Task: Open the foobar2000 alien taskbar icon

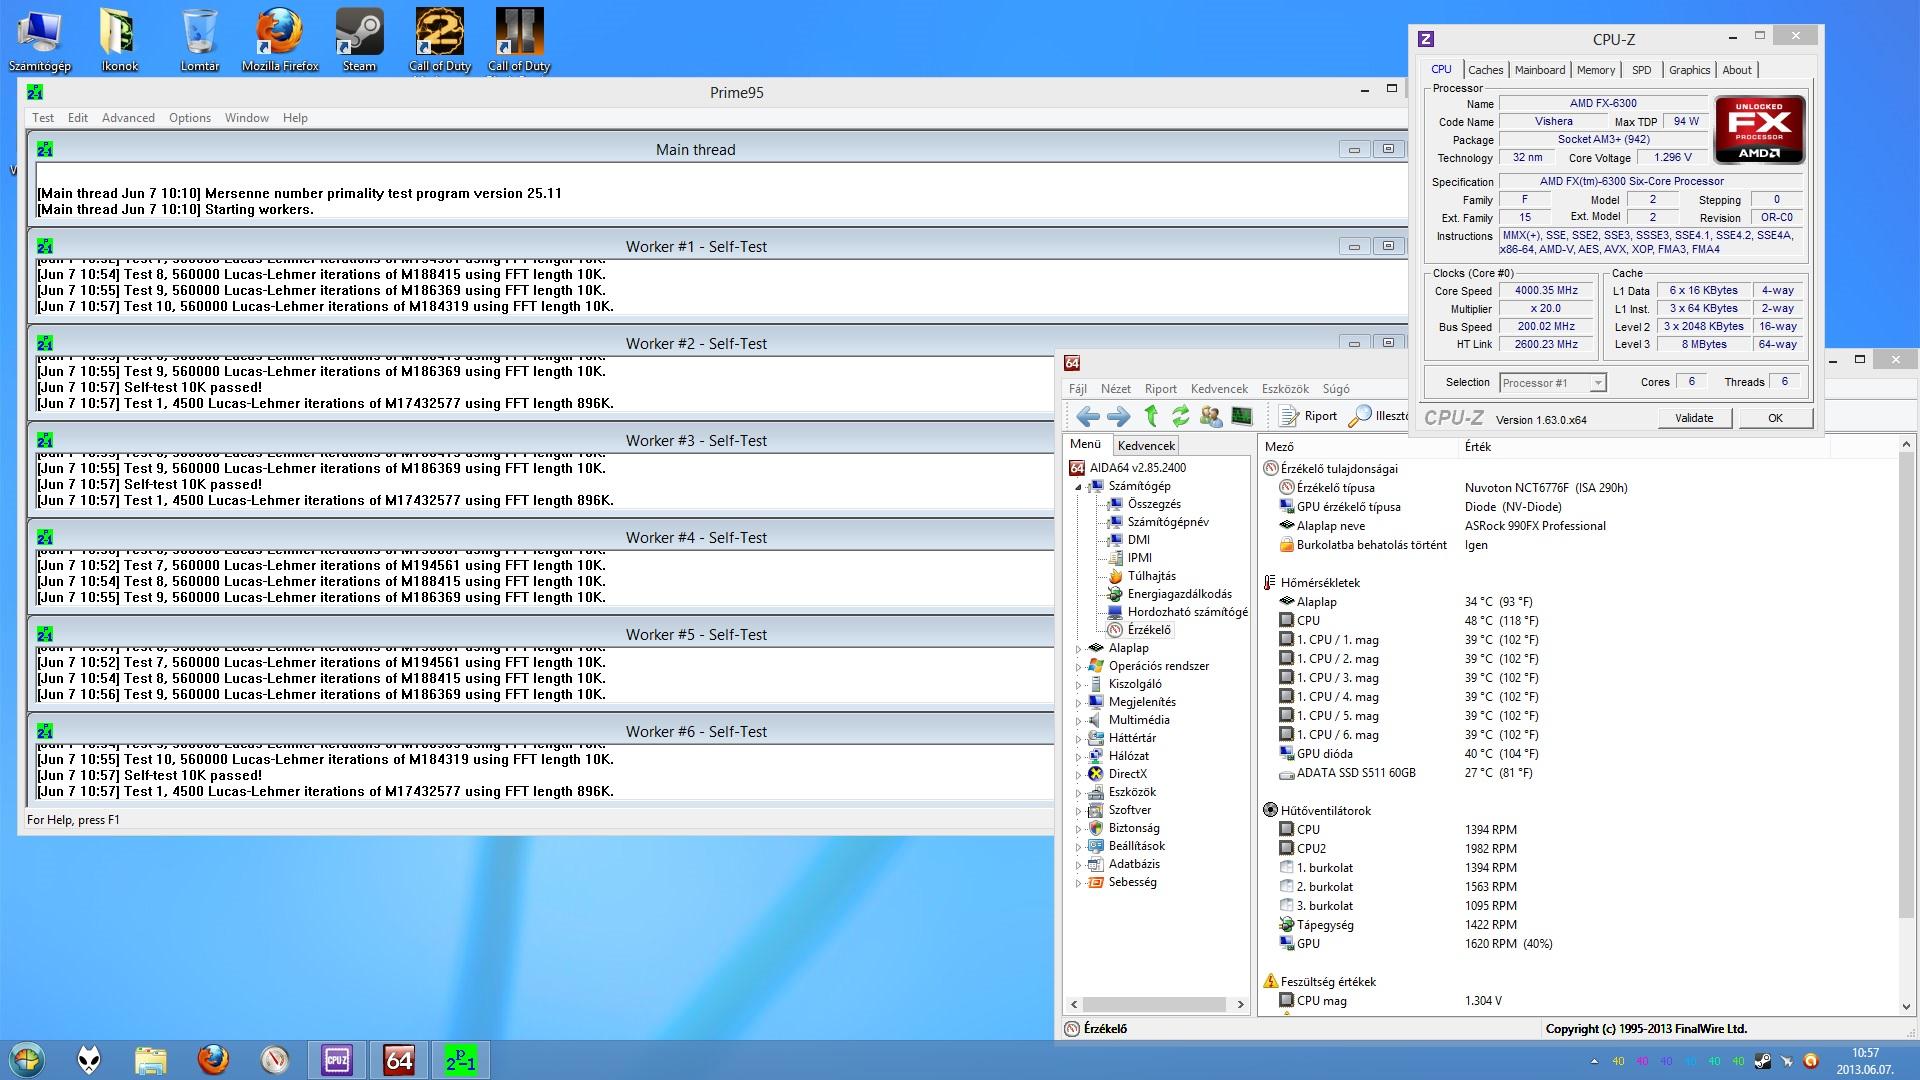Action: 89,1060
